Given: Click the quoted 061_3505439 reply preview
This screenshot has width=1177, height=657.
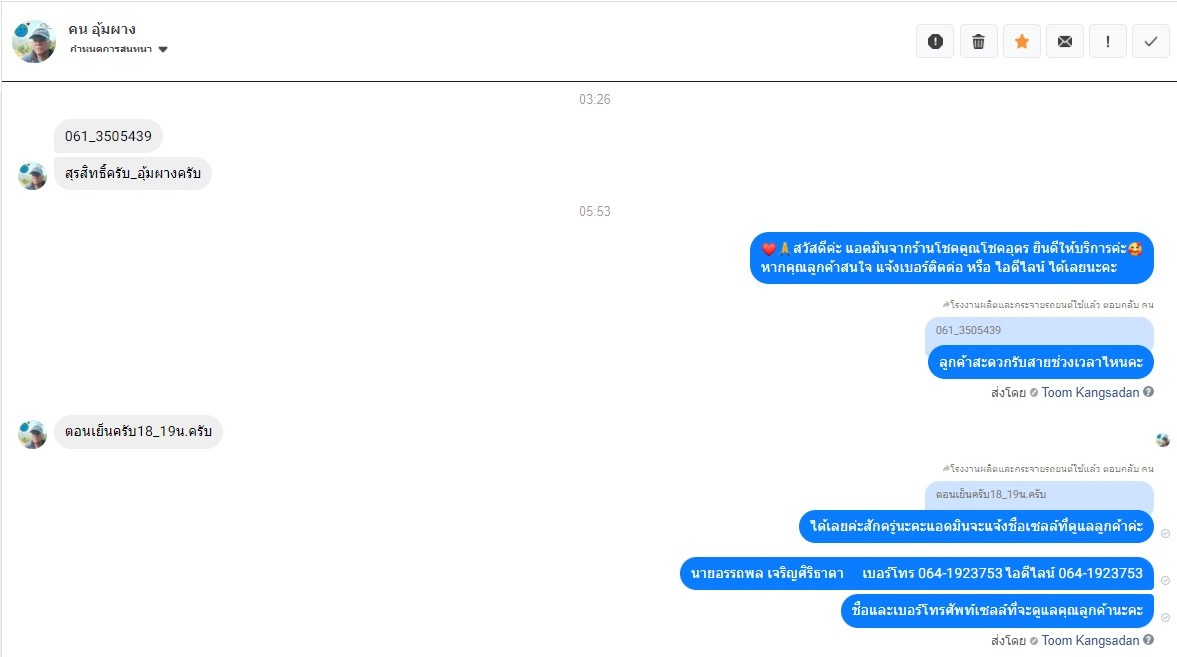Looking at the screenshot, I should pyautogui.click(x=1039, y=330).
